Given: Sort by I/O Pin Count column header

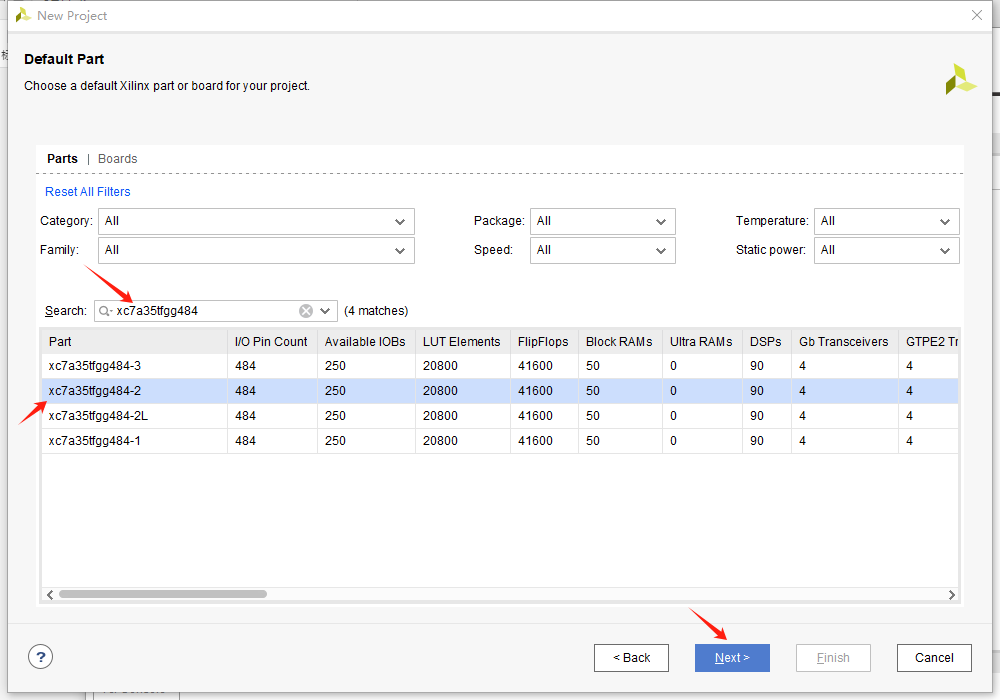Looking at the screenshot, I should (272, 342).
